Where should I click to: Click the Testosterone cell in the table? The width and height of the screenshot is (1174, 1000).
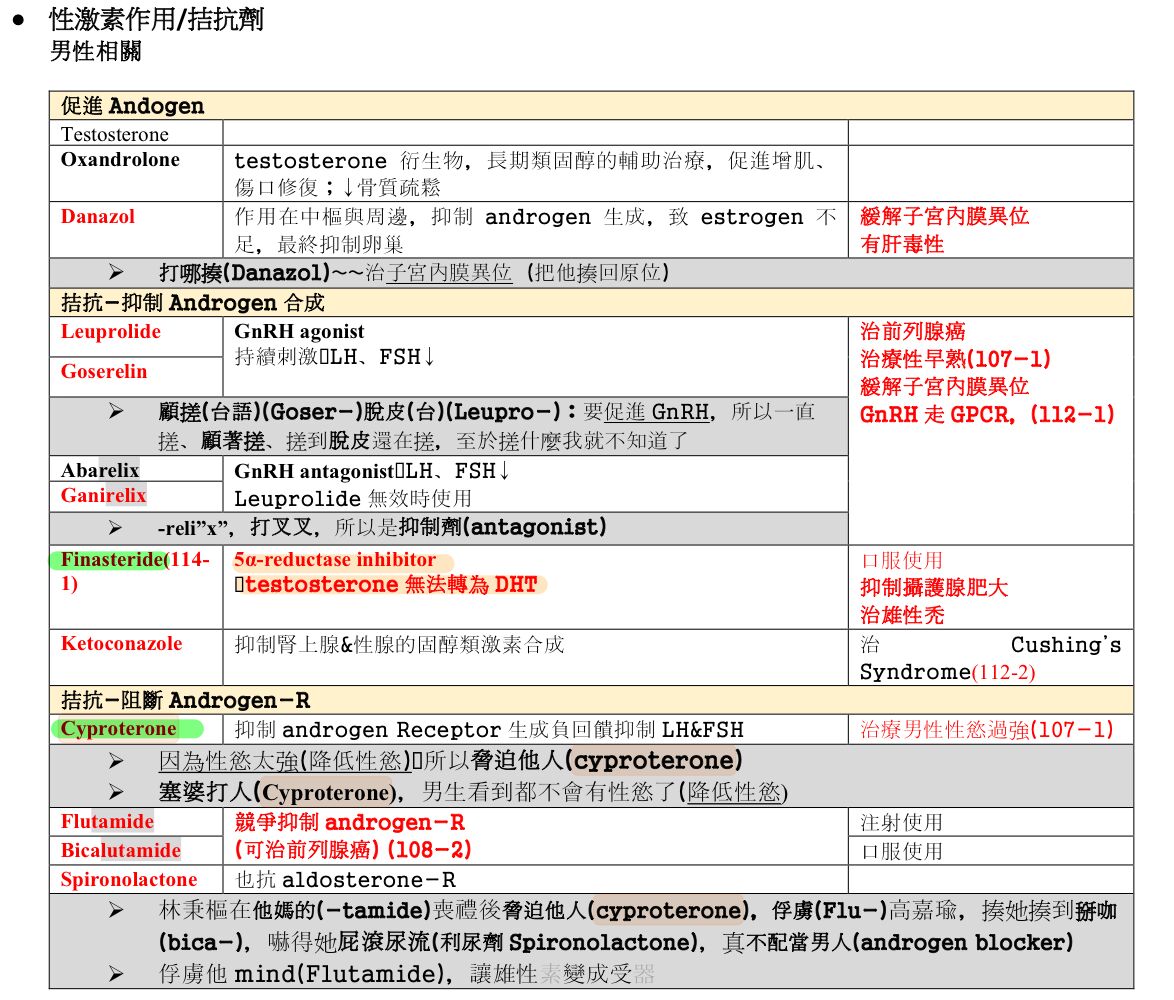(115, 134)
